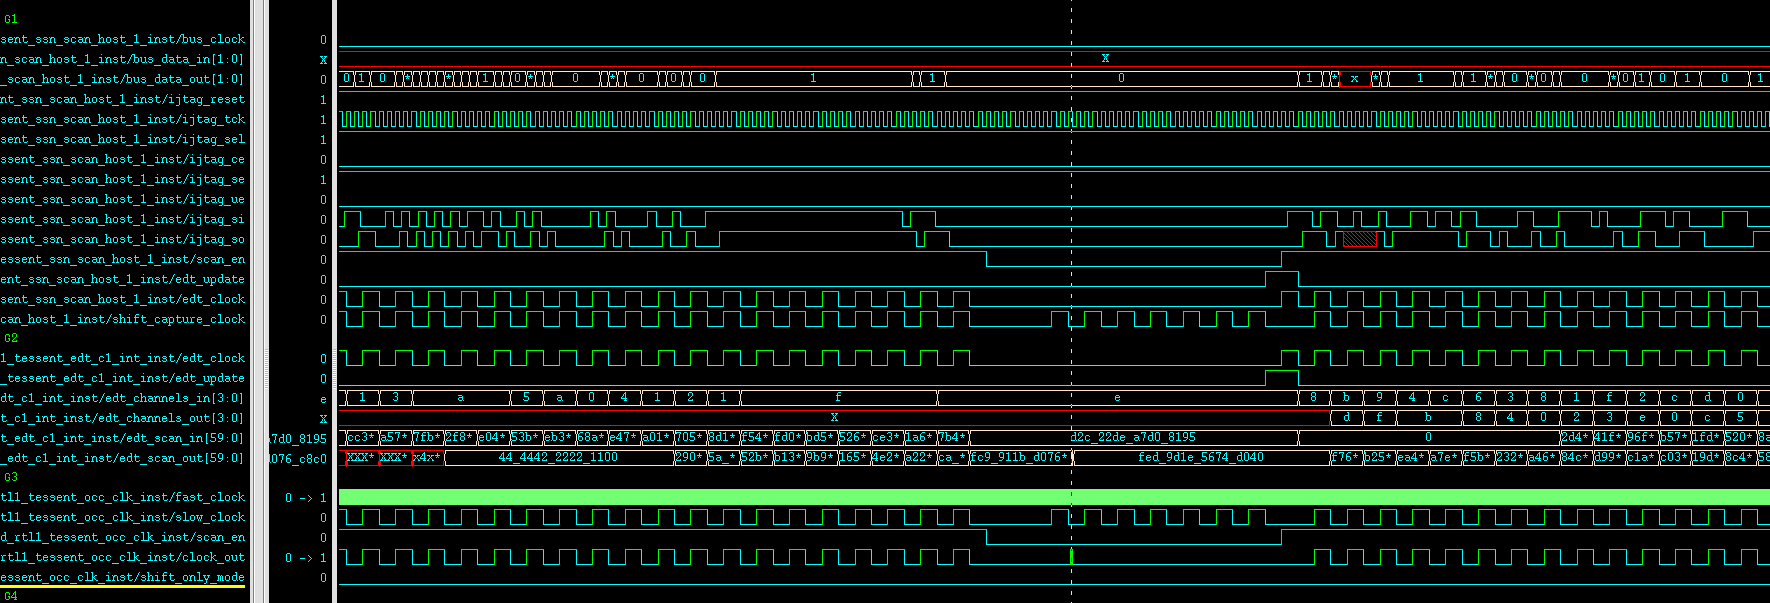Select the G4 group label
The width and height of the screenshot is (1770, 603).
point(11,596)
